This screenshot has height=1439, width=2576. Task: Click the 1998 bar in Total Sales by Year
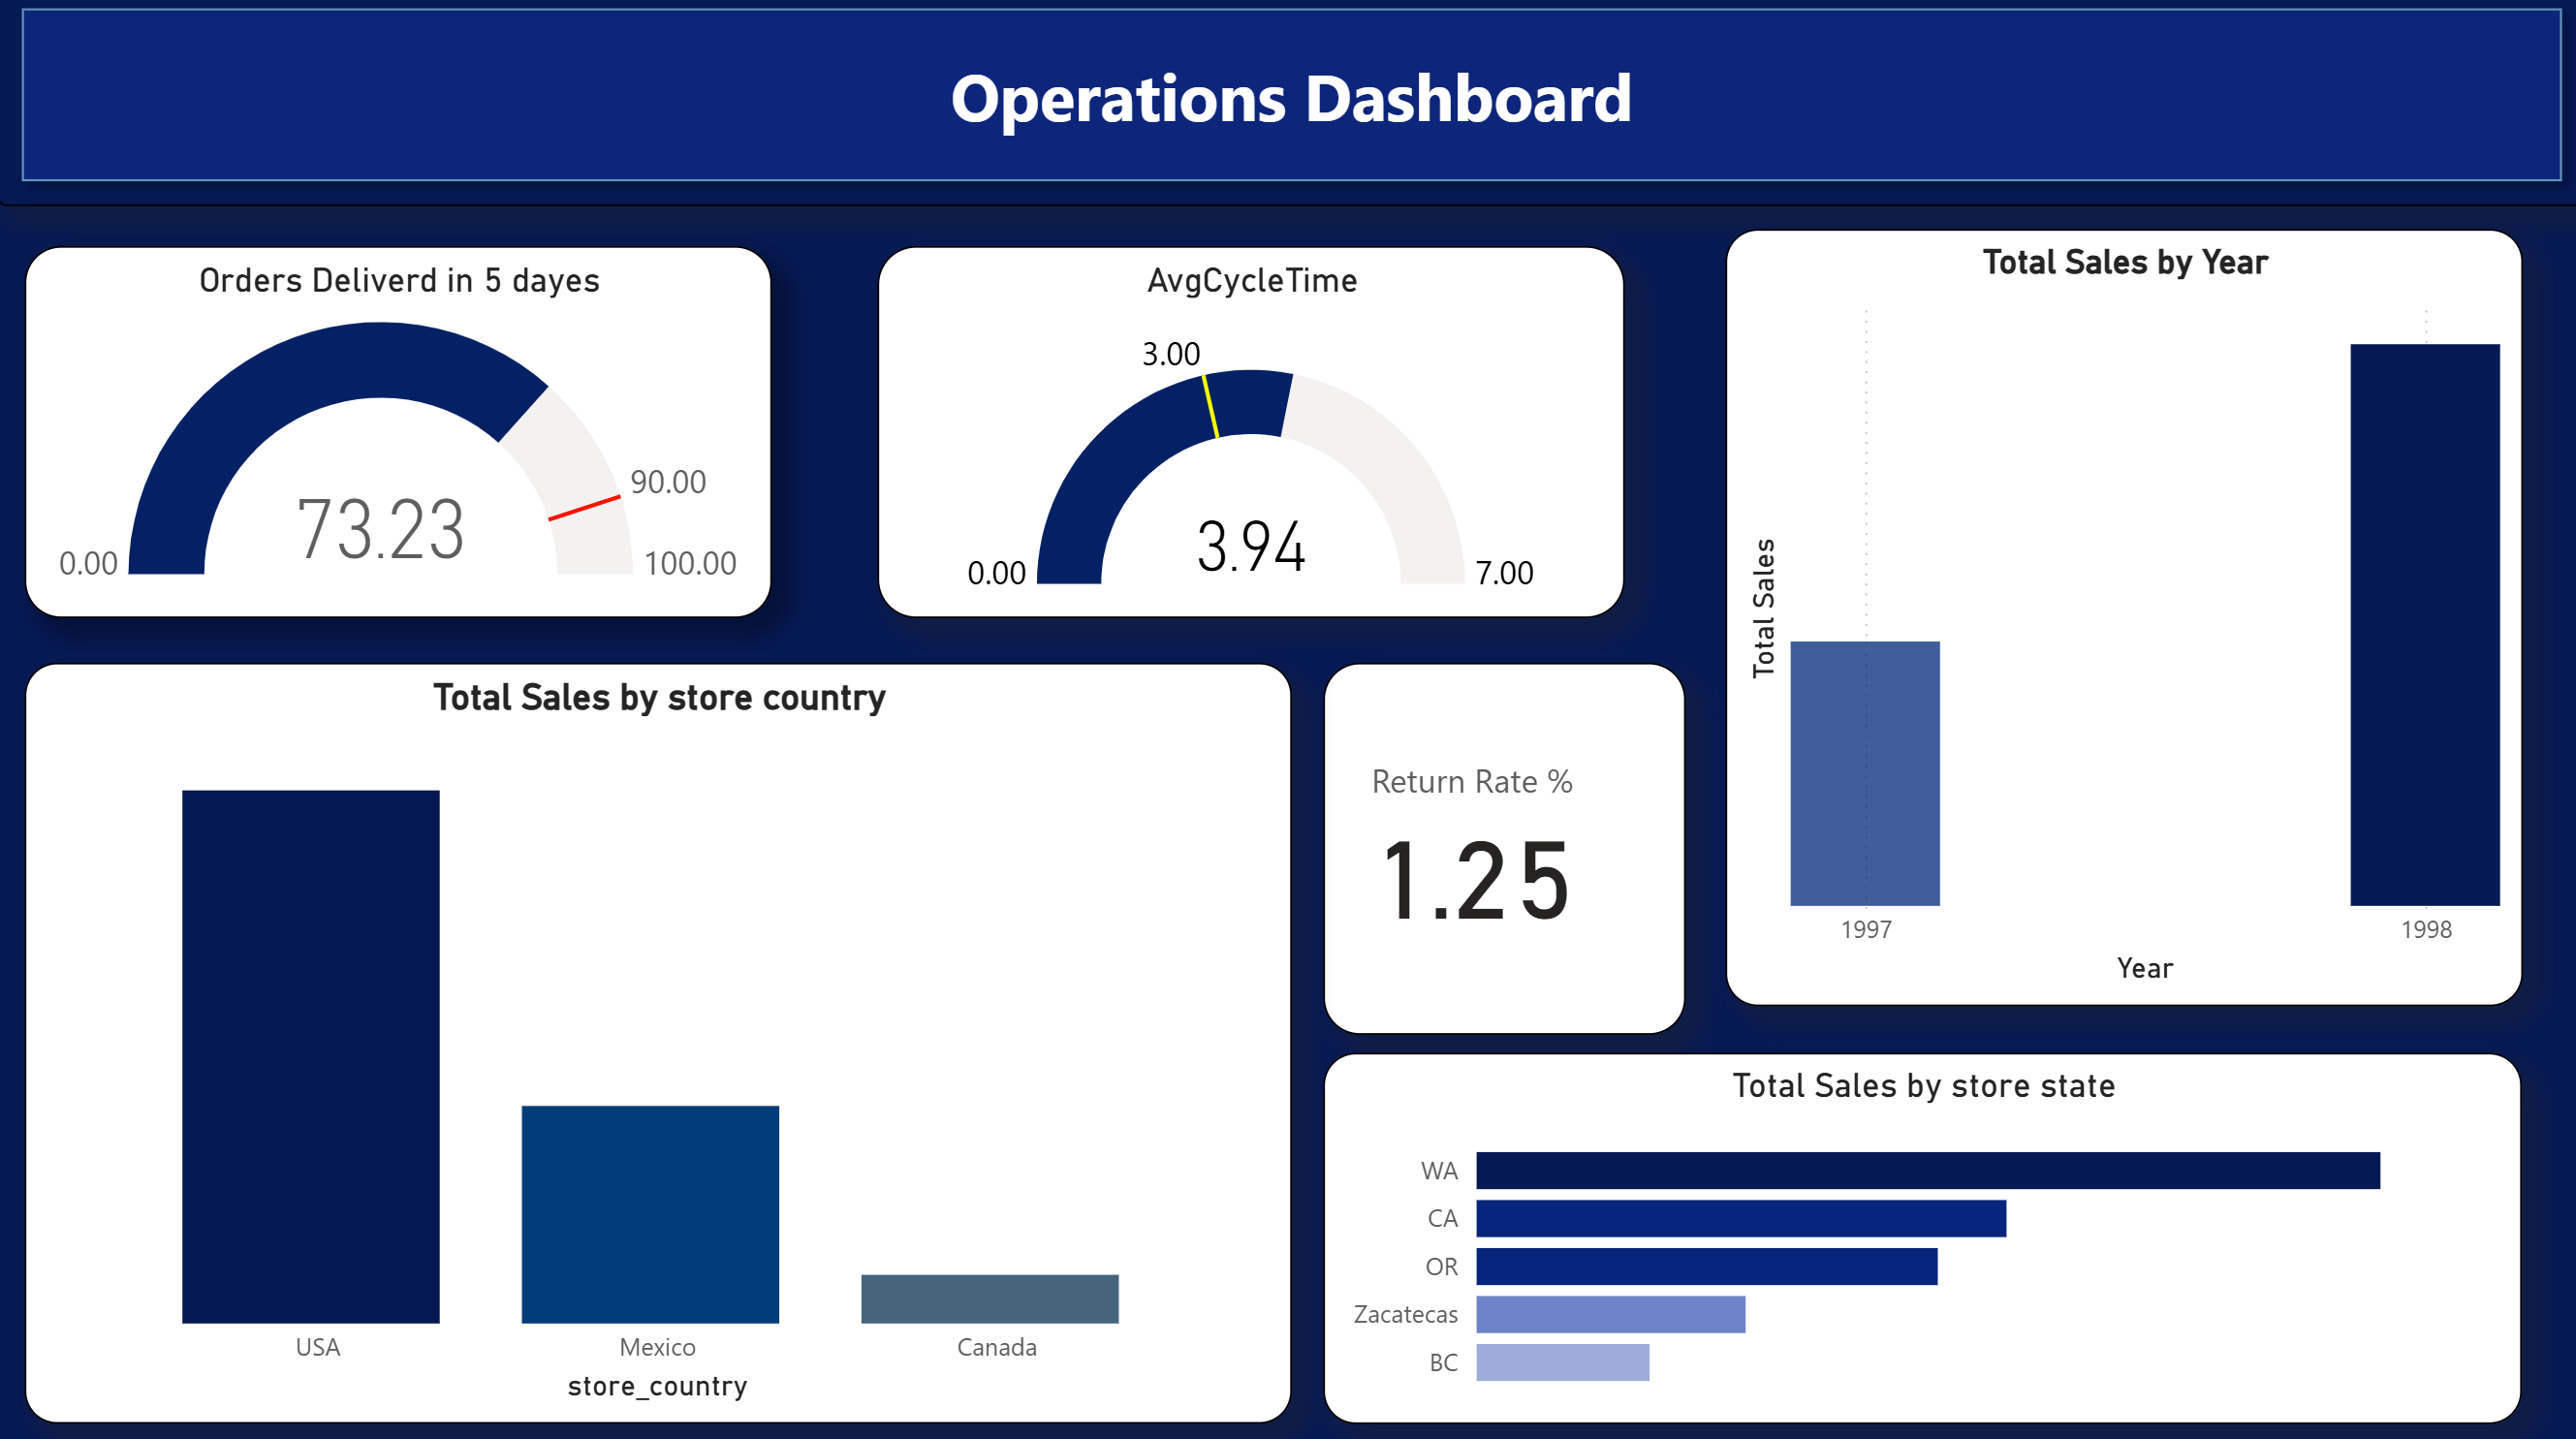pyautogui.click(x=2425, y=624)
